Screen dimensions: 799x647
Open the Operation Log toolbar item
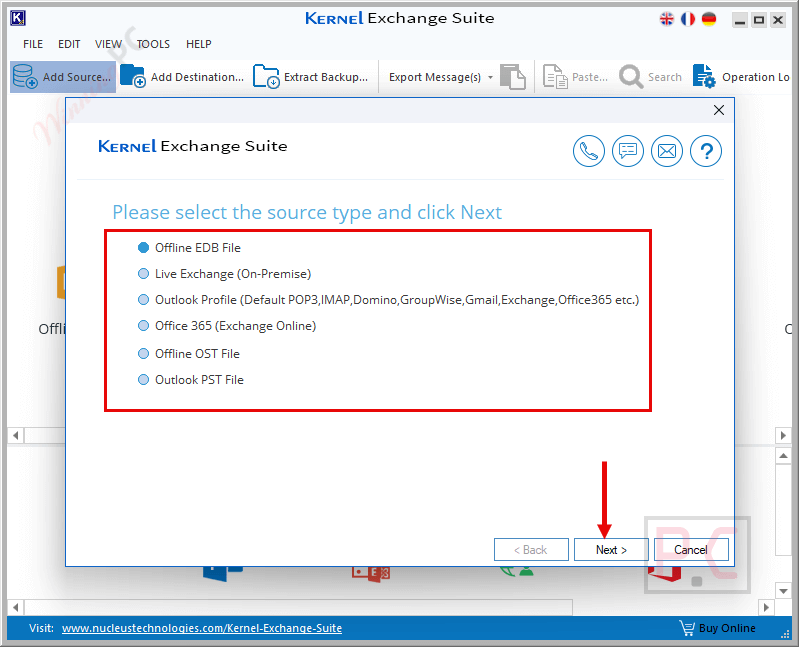pyautogui.click(x=741, y=77)
